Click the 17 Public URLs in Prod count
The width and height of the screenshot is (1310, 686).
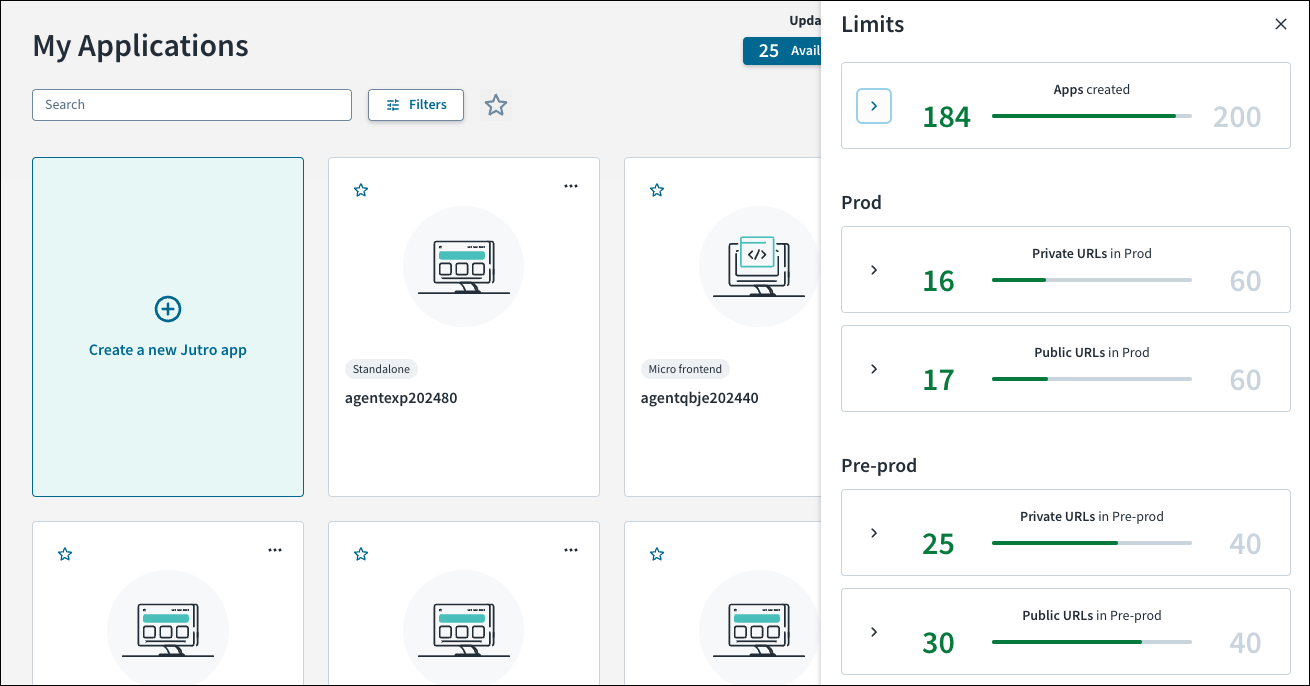[938, 380]
